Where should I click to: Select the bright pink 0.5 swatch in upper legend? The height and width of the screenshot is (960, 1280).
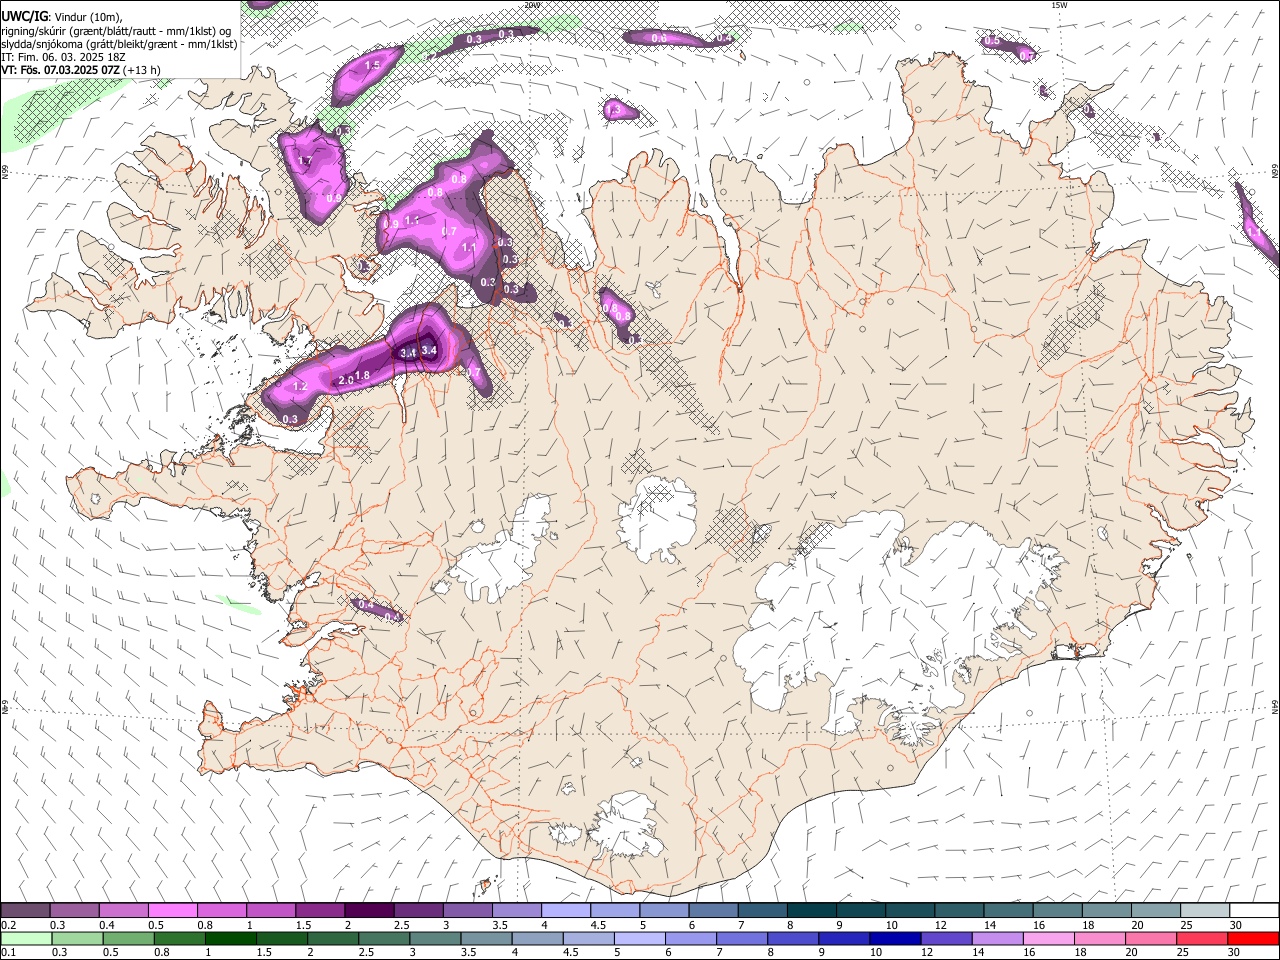pos(173,910)
